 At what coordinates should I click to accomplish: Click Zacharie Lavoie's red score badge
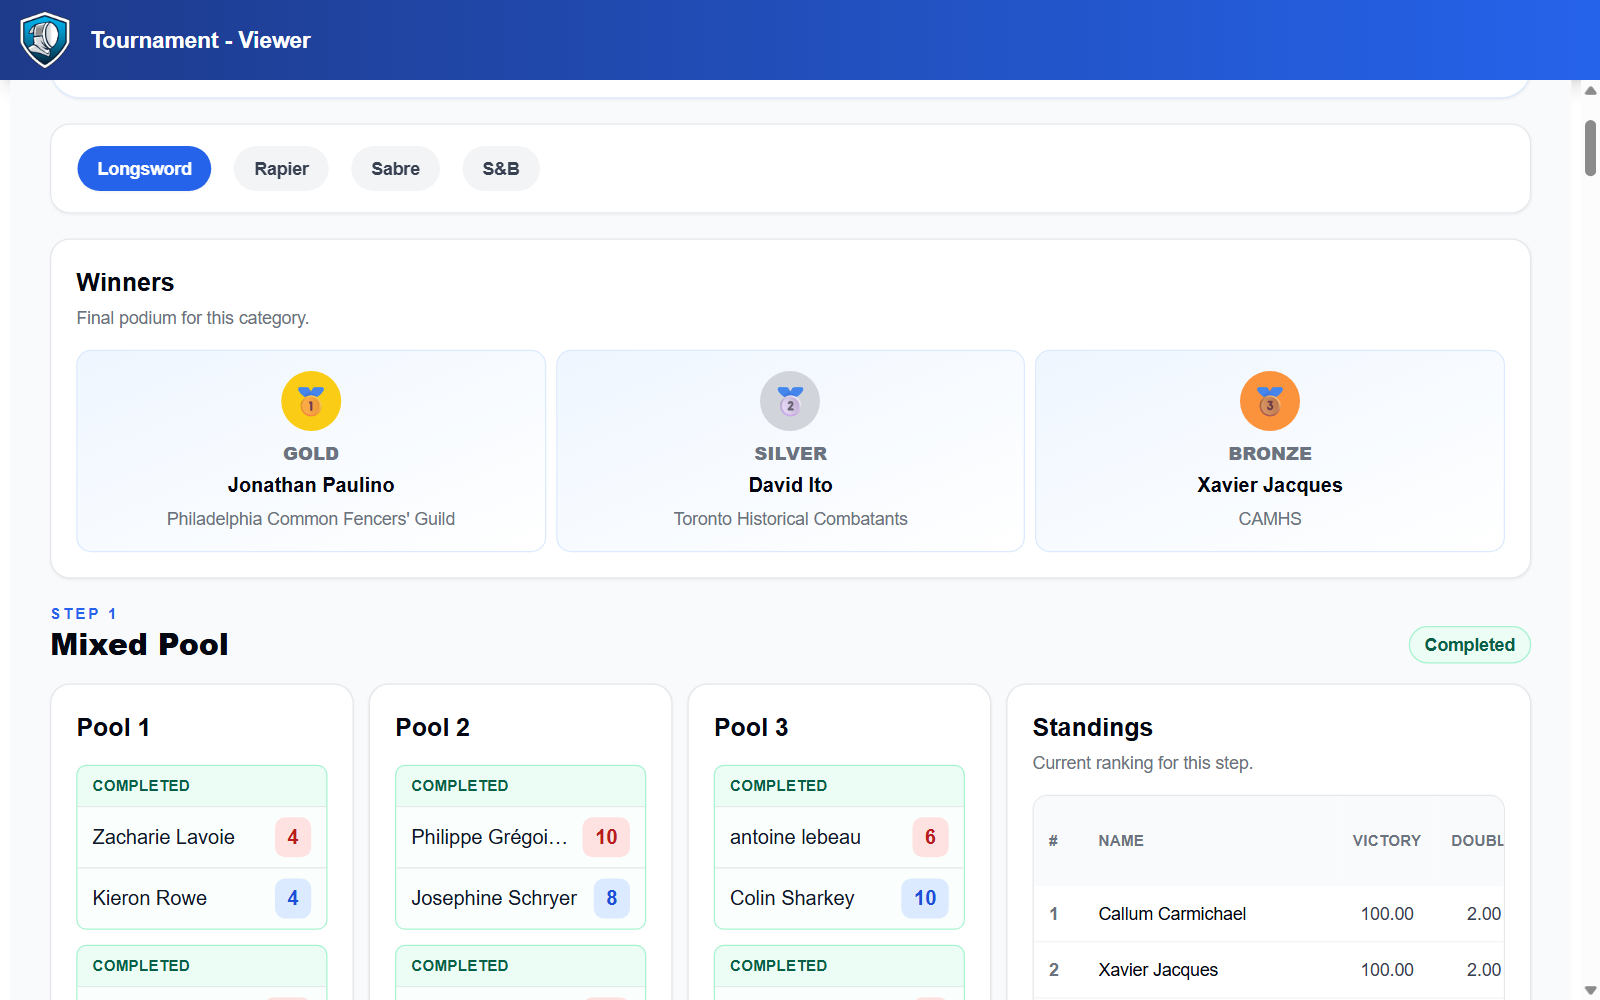(x=293, y=837)
